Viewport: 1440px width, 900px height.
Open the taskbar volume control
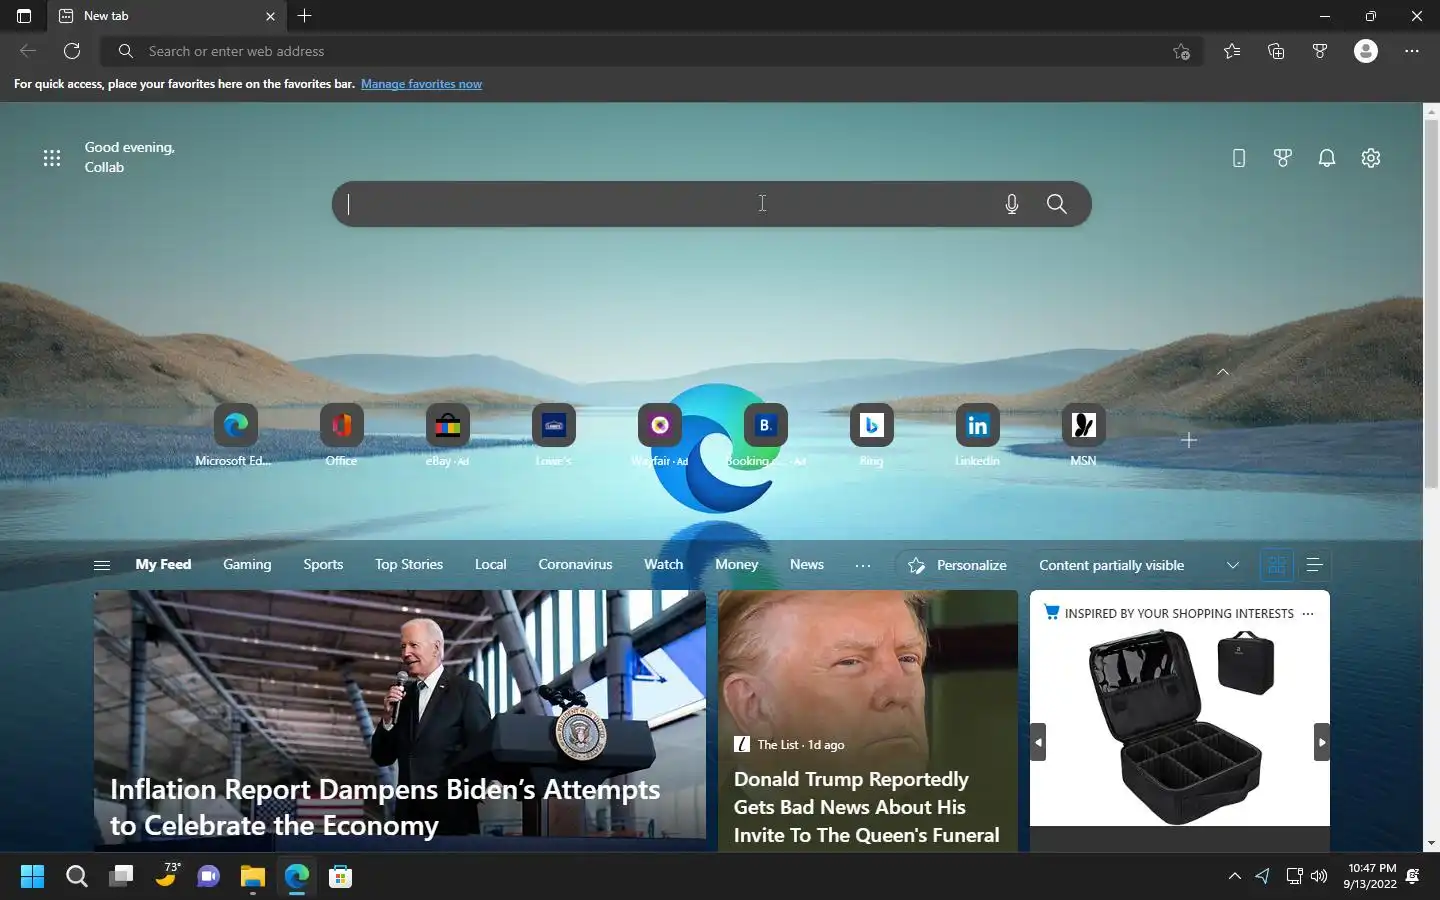coord(1319,876)
